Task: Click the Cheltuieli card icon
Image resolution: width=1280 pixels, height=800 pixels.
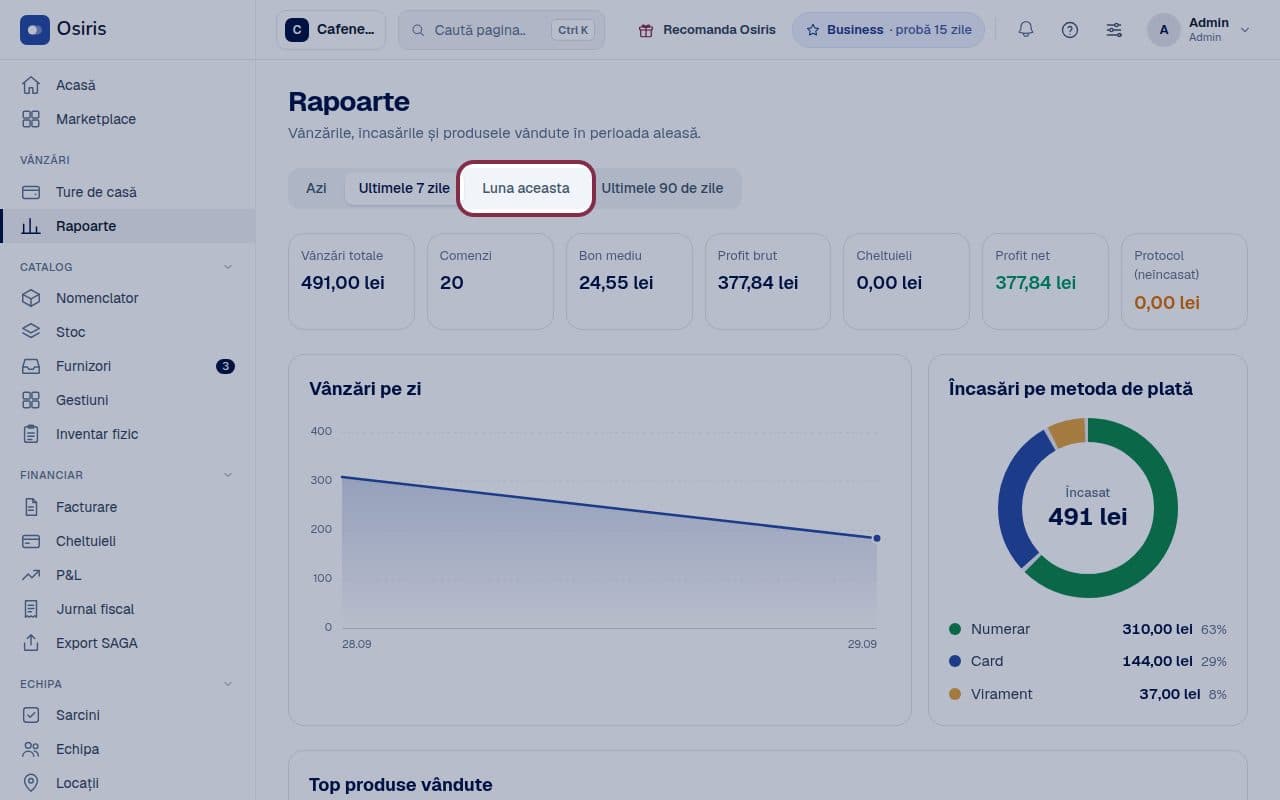Action: [x=31, y=541]
